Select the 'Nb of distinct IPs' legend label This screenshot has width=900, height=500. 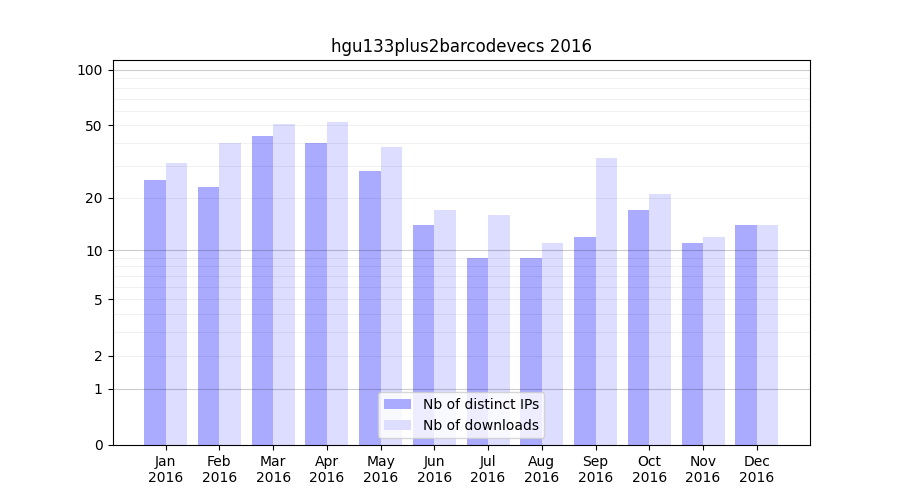click(x=480, y=404)
